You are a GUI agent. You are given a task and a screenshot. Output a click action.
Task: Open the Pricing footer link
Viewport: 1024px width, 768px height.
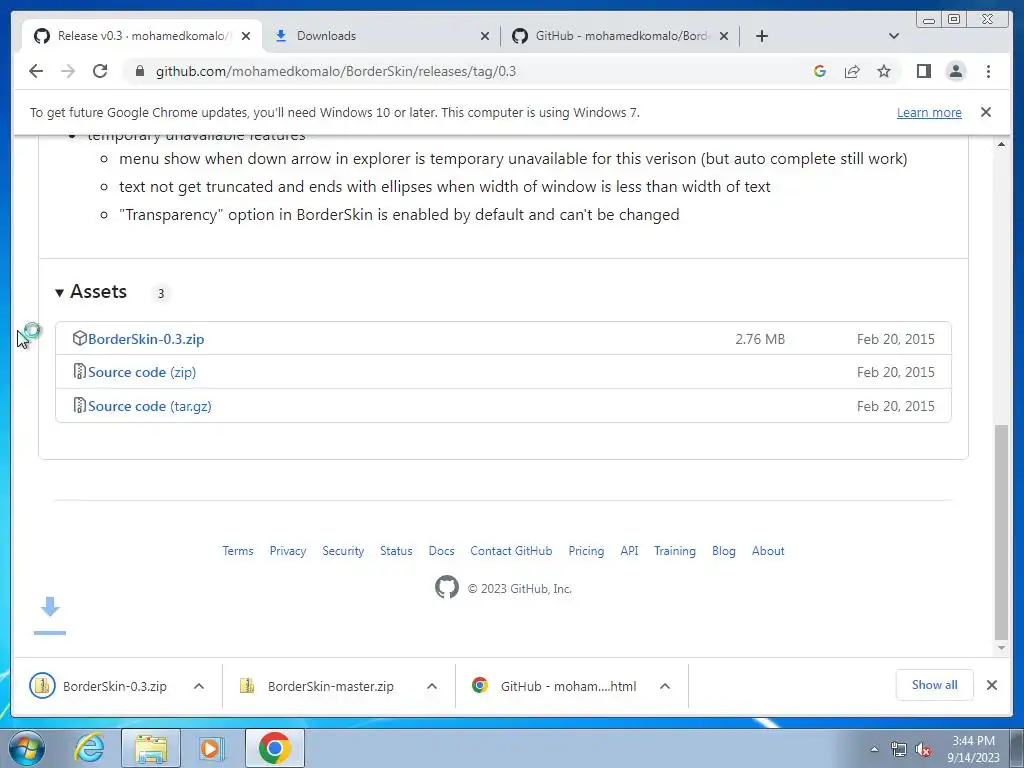(x=586, y=551)
